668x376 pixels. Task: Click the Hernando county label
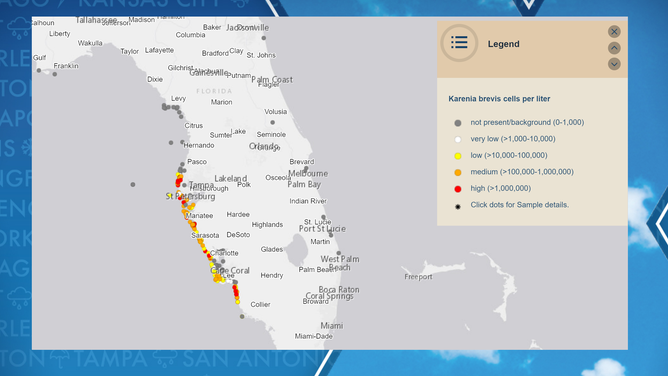[199, 145]
